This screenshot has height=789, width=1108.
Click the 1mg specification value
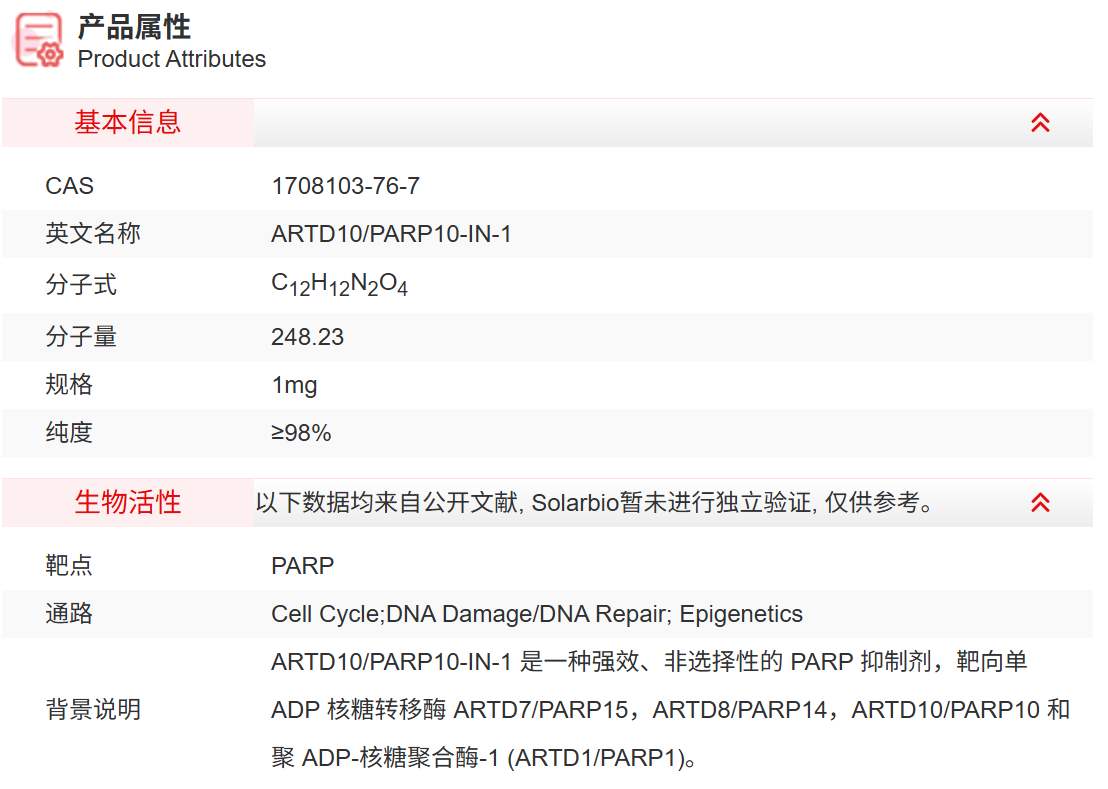(294, 385)
